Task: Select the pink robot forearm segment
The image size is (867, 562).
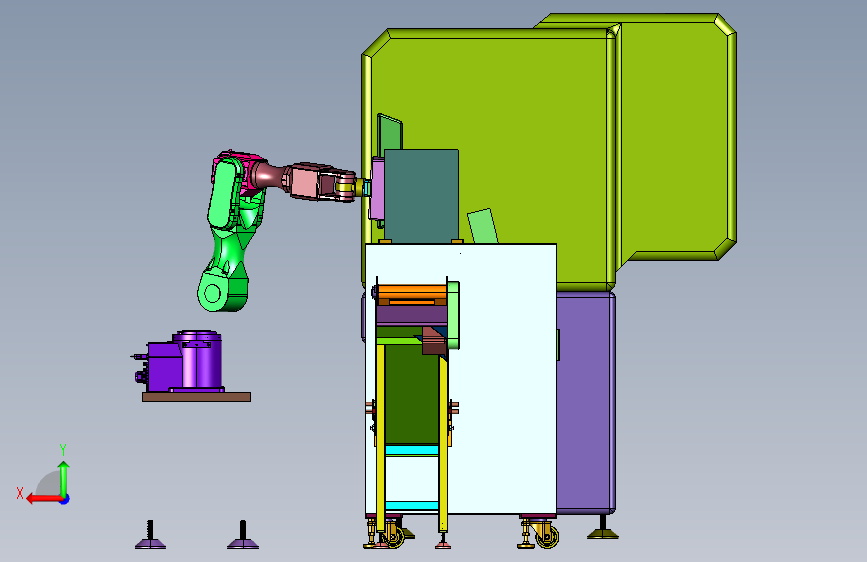Action: click(x=304, y=180)
